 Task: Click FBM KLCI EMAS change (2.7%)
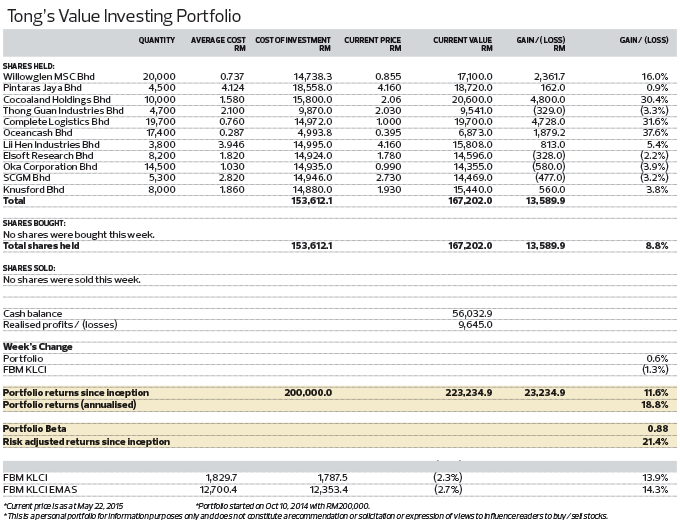[448, 490]
